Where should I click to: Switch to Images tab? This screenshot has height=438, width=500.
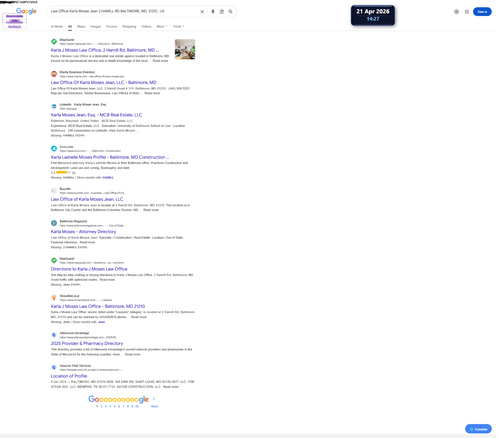pyautogui.click(x=96, y=26)
